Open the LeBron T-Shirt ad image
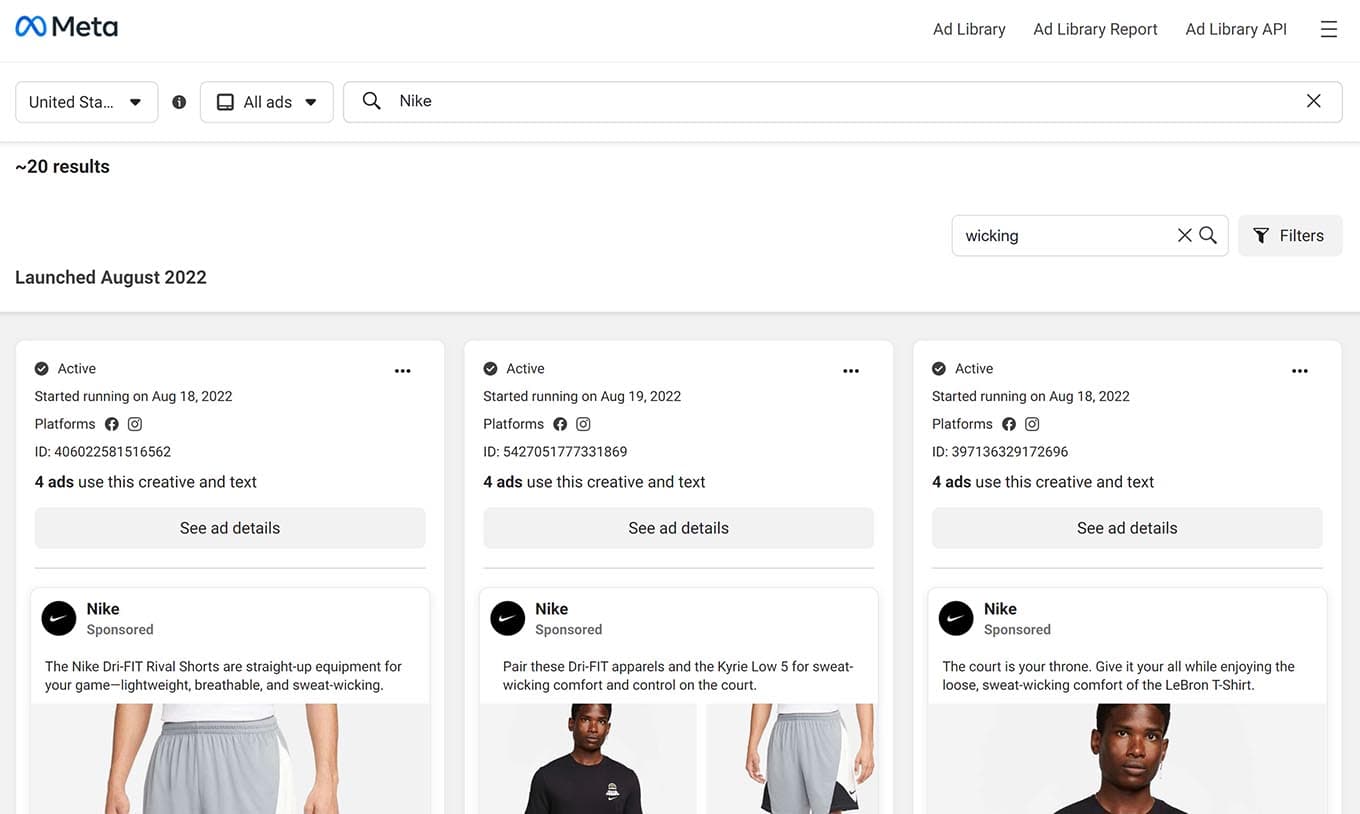Screen dimensions: 1360x814 pos(1127,759)
